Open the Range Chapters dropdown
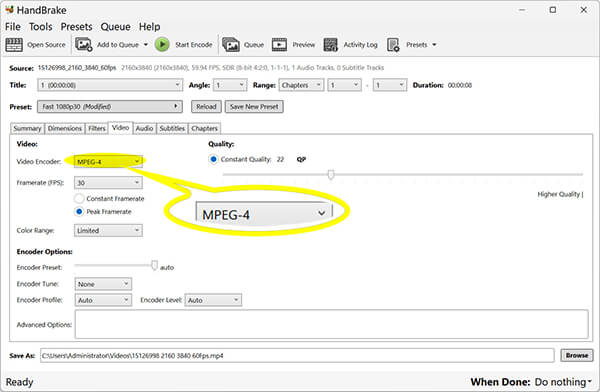 pos(301,85)
